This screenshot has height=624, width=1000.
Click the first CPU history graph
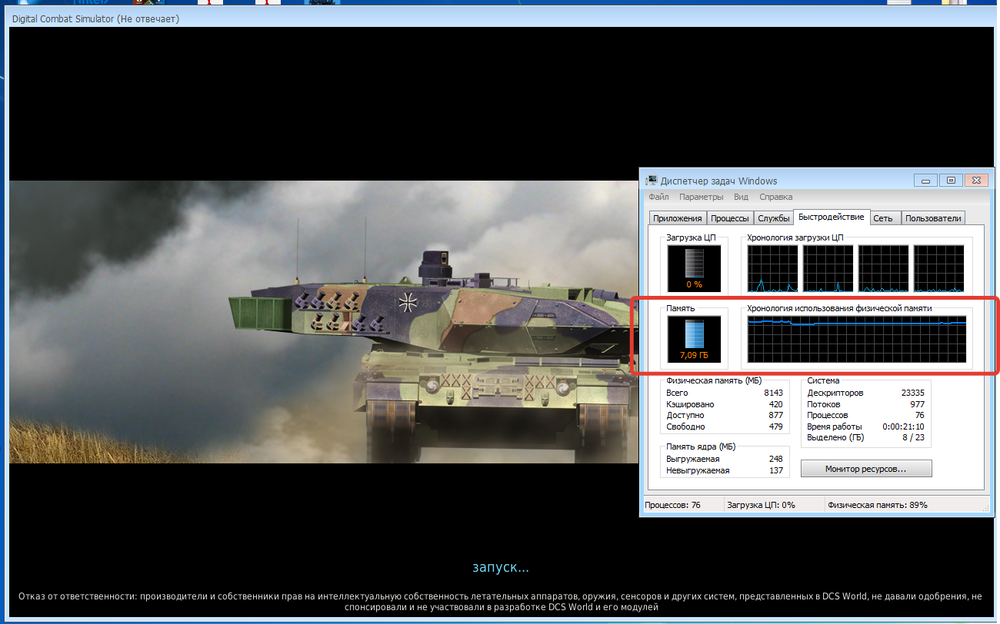tap(772, 269)
